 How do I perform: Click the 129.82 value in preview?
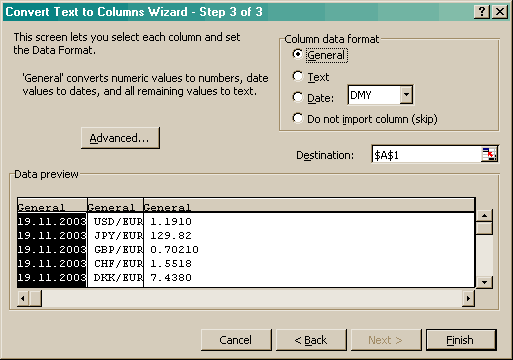point(171,236)
